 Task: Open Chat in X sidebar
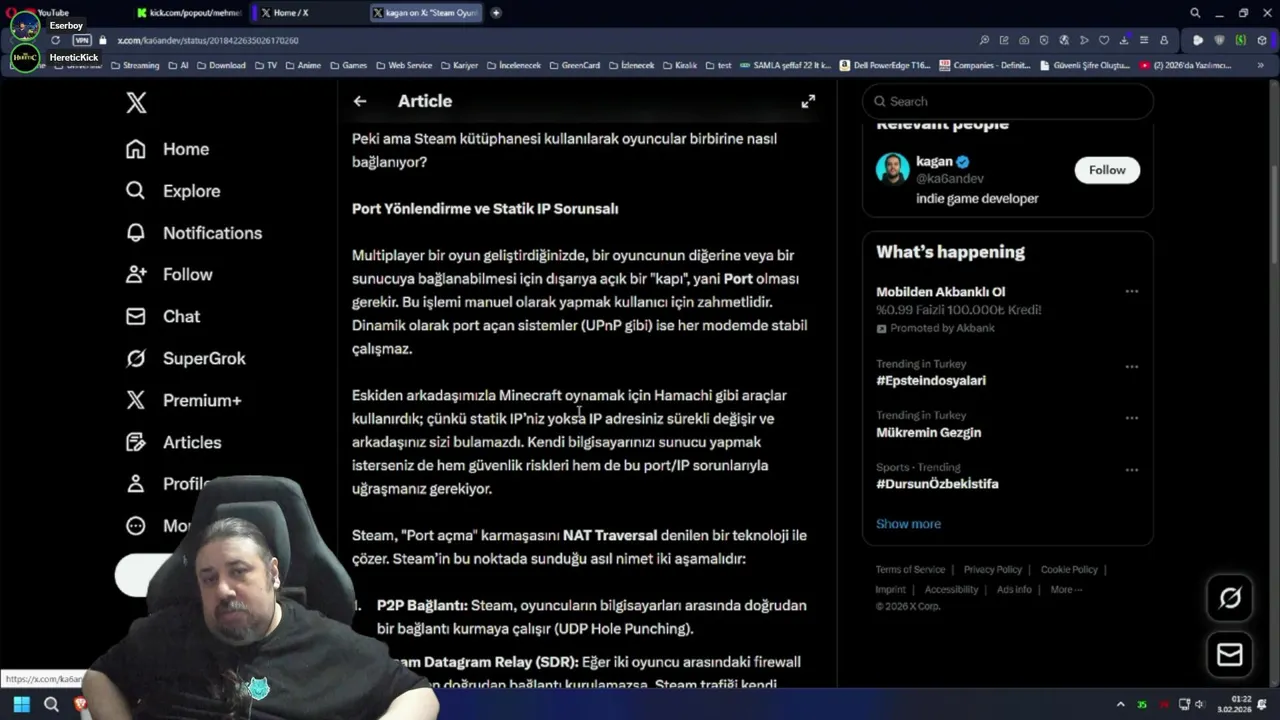162,316
